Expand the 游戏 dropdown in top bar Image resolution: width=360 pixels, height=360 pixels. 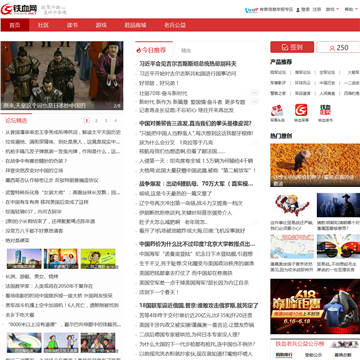pyautogui.click(x=332, y=10)
